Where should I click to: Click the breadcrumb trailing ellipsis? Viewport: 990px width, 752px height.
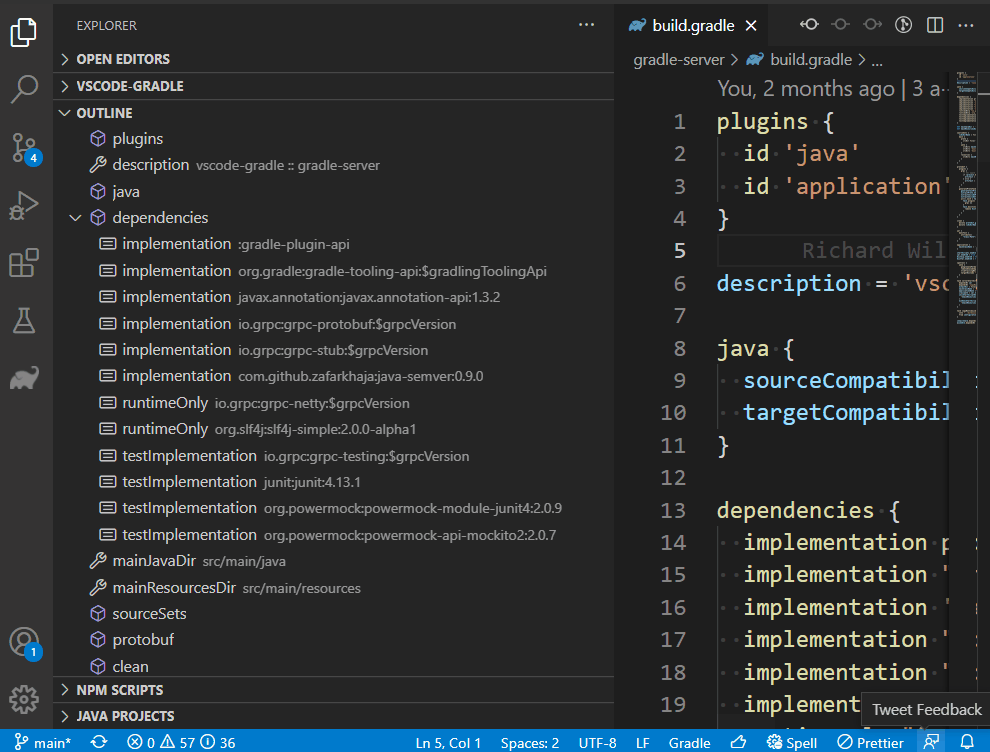tap(877, 61)
